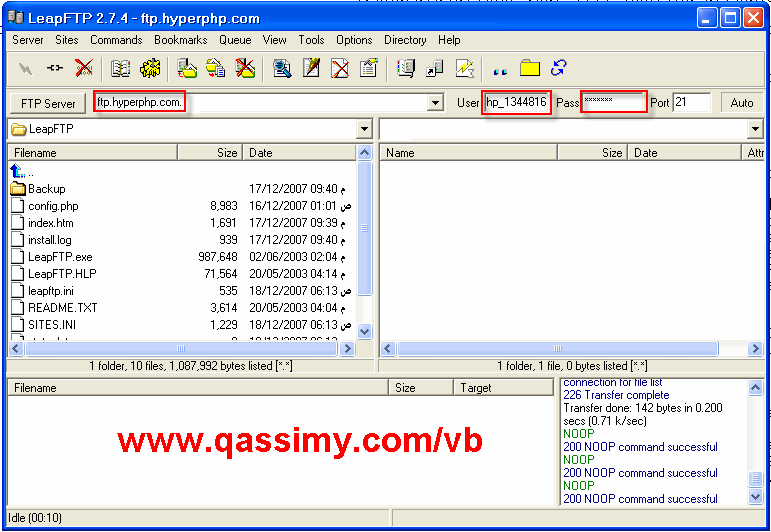The width and height of the screenshot is (771, 532).
Task: Open the Sites menu
Action: [x=66, y=40]
